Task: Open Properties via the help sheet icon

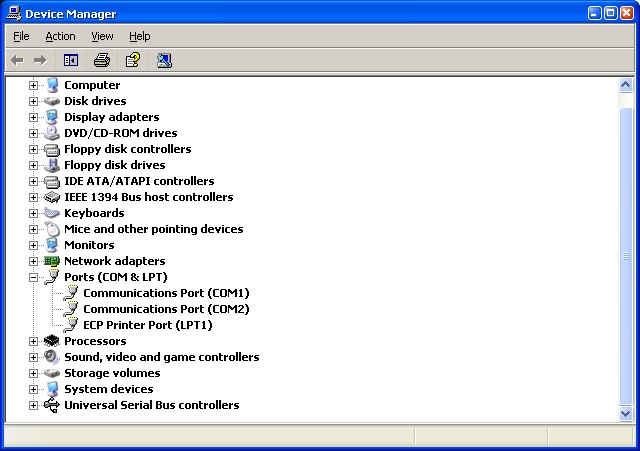Action: 133,60
